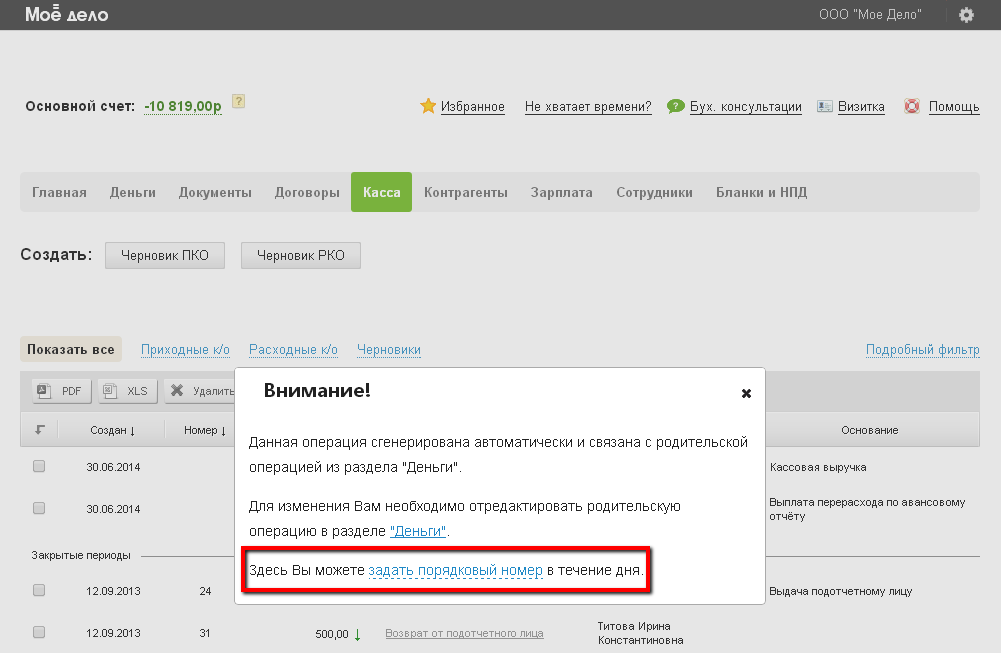Viewport: 1001px width, 653px height.
Task: Sort by the Номер column
Action: (x=205, y=430)
